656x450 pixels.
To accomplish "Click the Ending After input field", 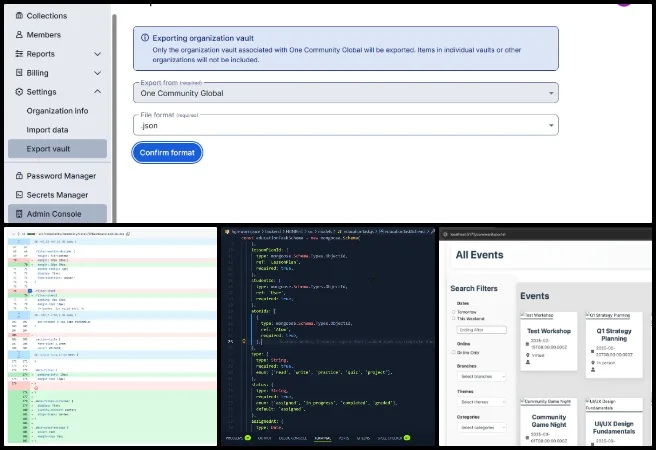I will point(482,330).
